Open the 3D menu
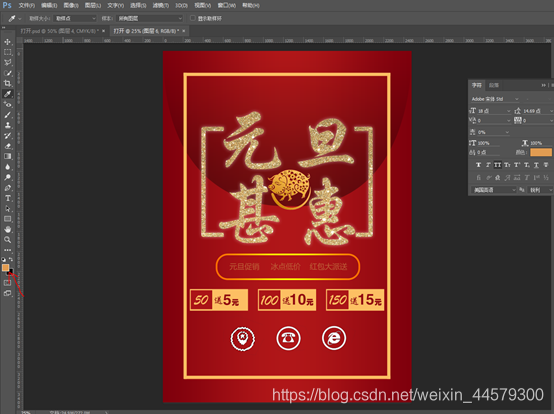The image size is (554, 414). coord(181,5)
